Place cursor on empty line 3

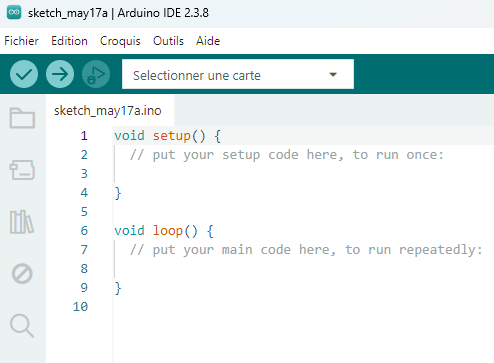303,174
